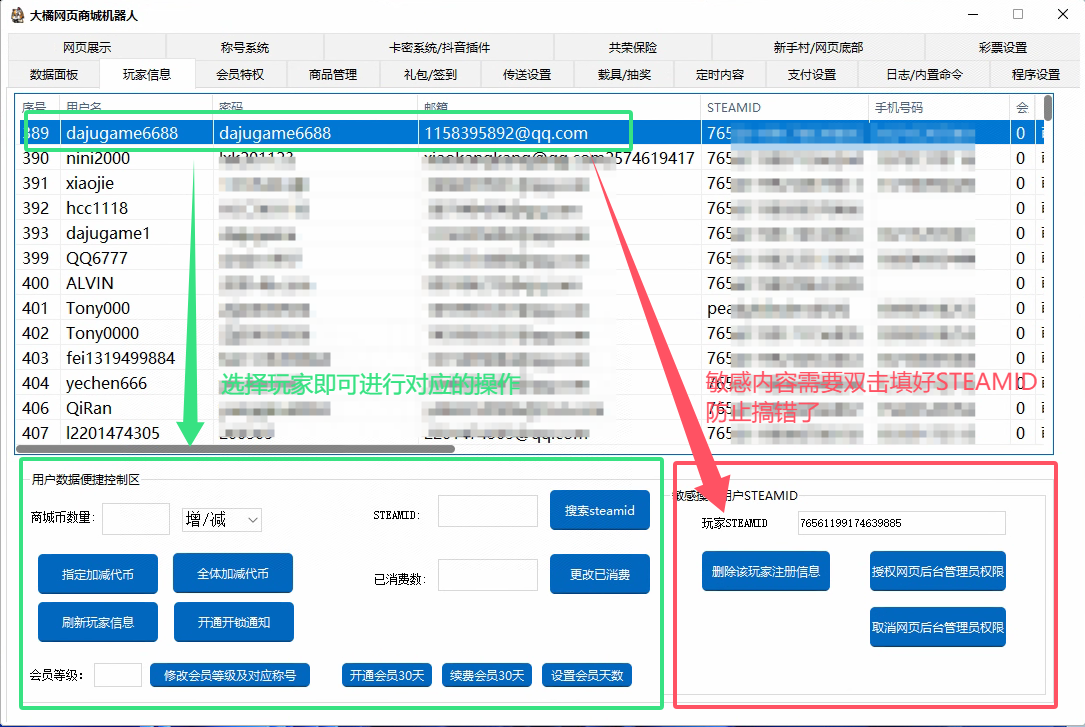This screenshot has width=1085, height=727.
Task: Switch to the 会员特权 tab
Action: coord(240,75)
